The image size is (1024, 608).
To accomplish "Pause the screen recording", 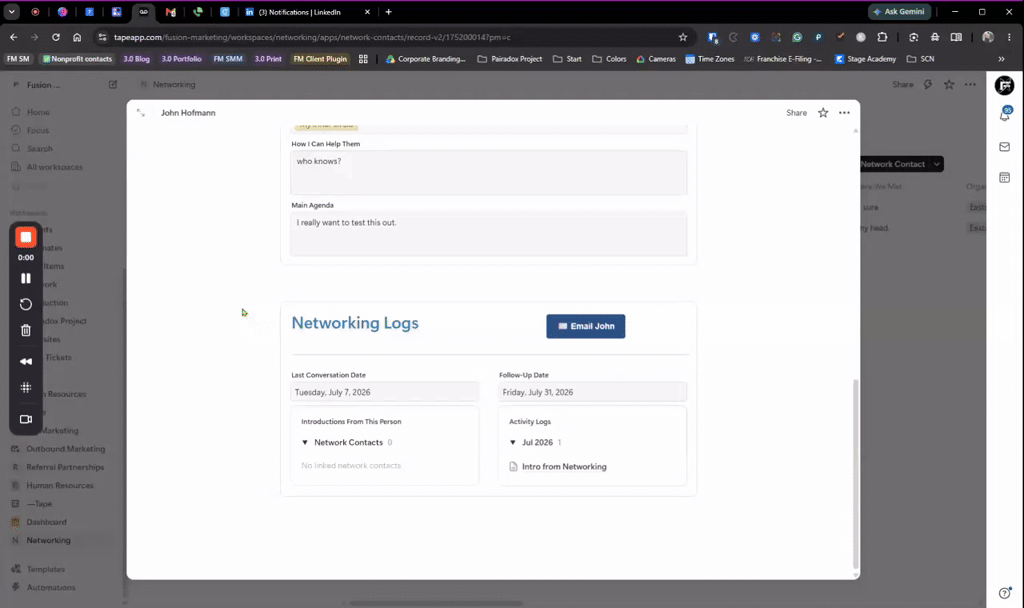I will coord(25,278).
